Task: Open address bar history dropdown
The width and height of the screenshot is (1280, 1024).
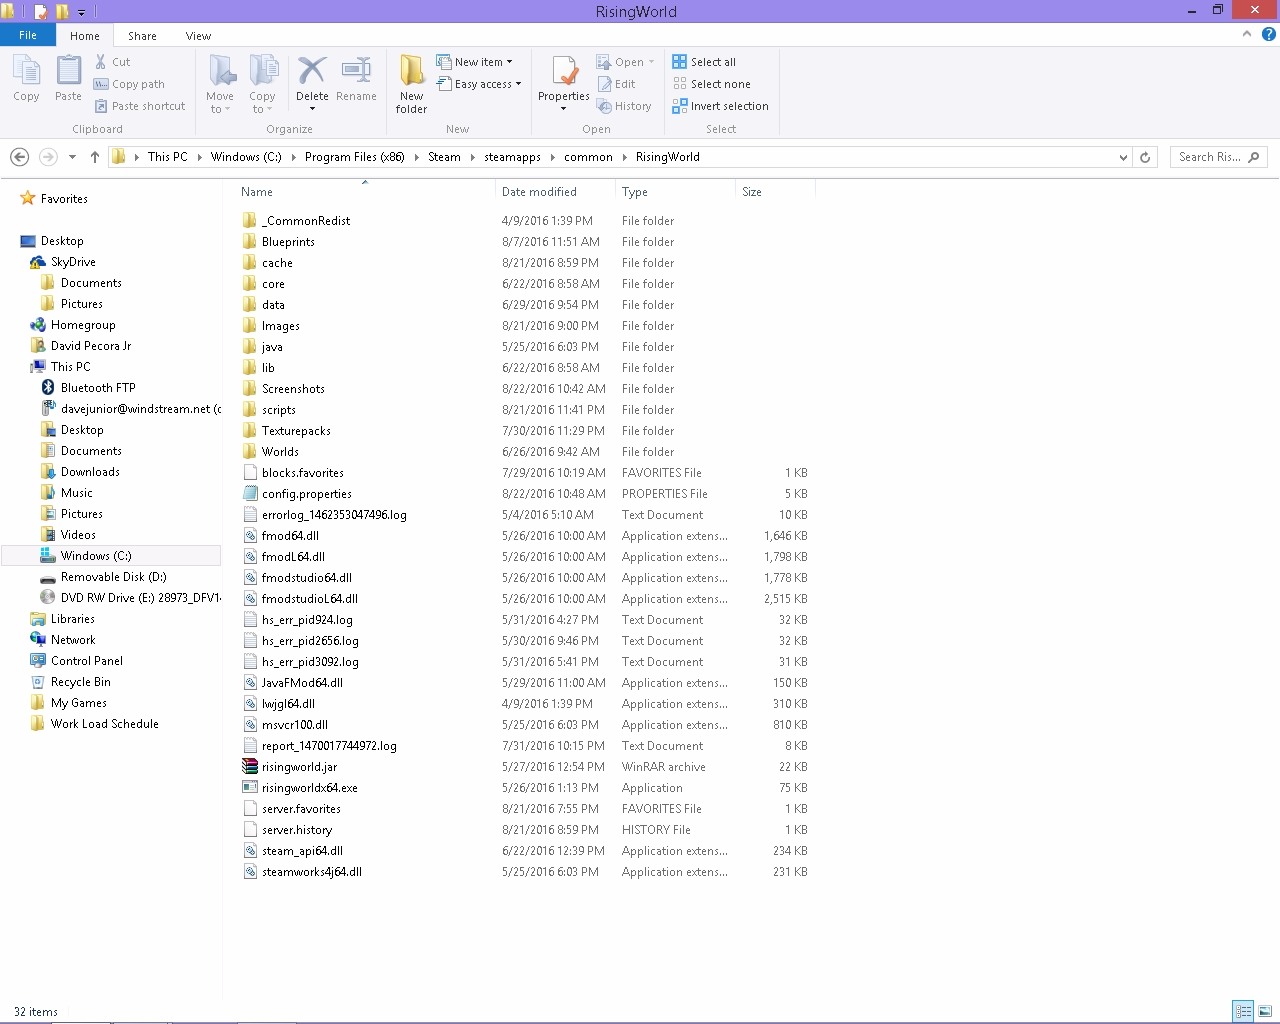Action: click(1123, 157)
